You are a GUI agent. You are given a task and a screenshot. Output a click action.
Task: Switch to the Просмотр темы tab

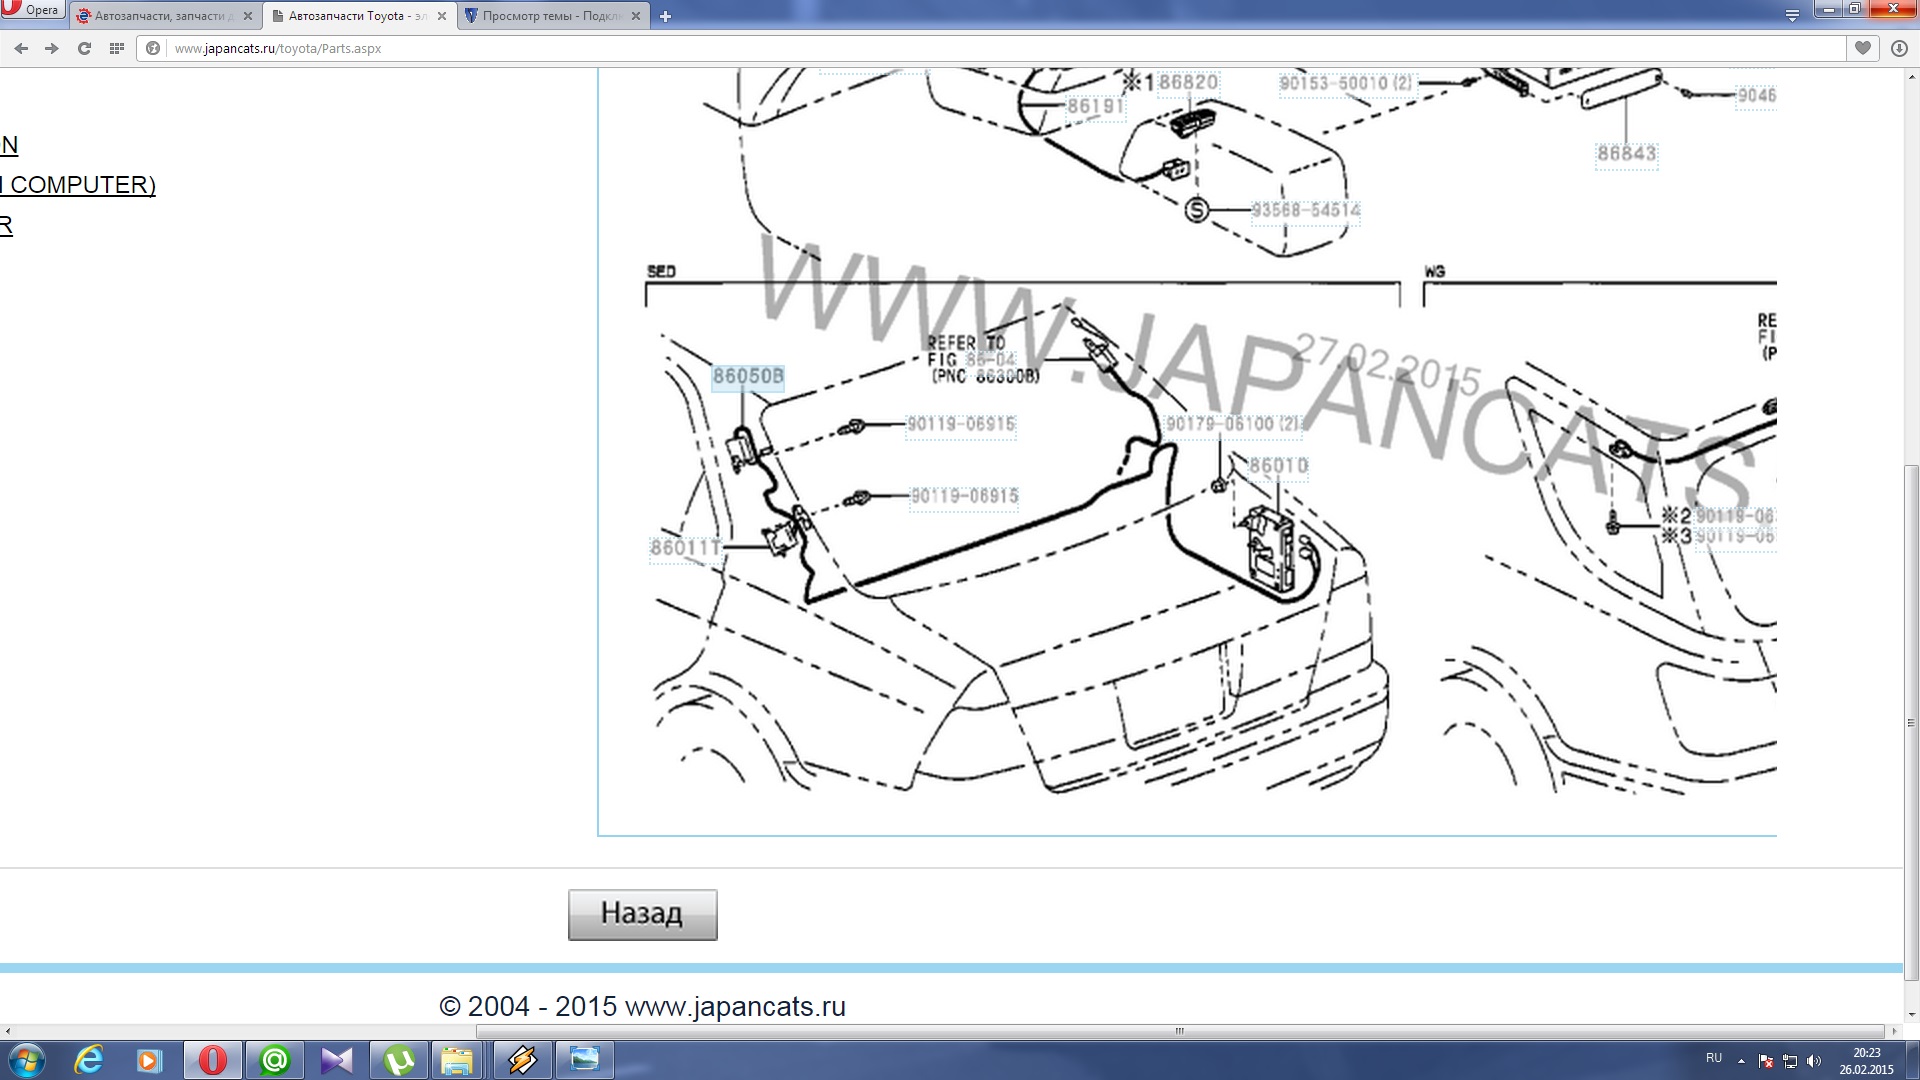552,16
